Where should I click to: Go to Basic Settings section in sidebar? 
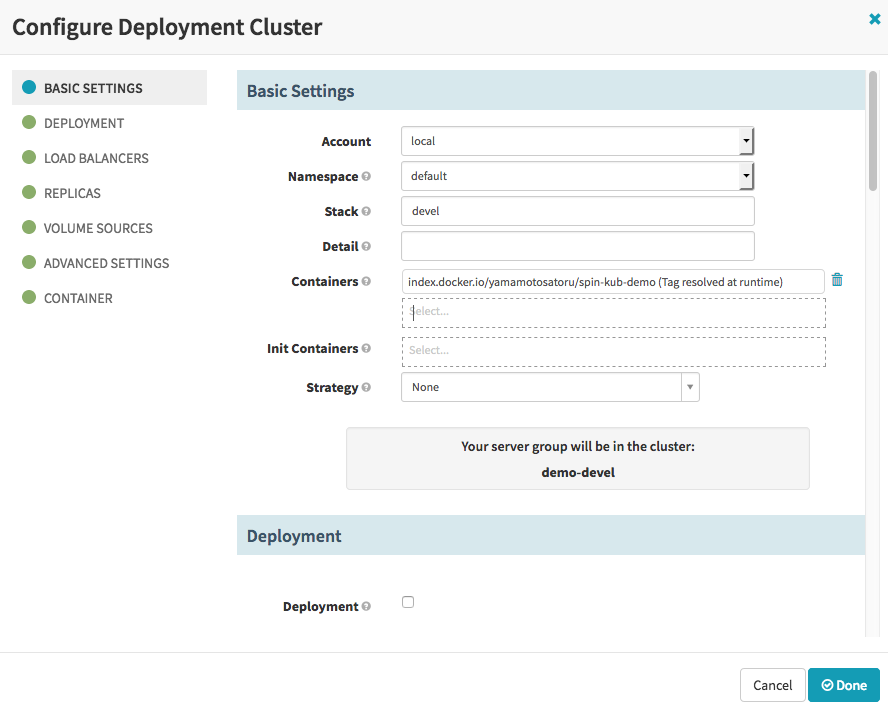click(x=109, y=88)
